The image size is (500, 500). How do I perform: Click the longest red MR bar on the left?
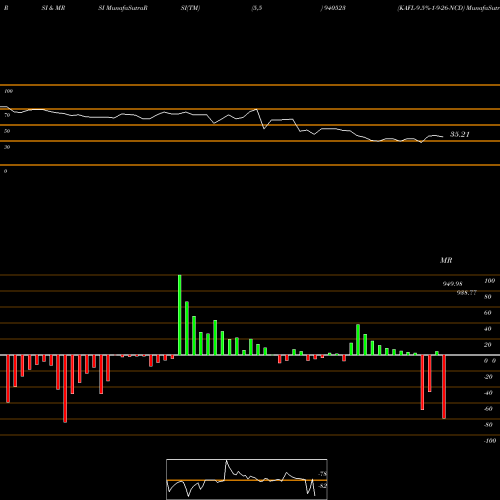point(65,389)
